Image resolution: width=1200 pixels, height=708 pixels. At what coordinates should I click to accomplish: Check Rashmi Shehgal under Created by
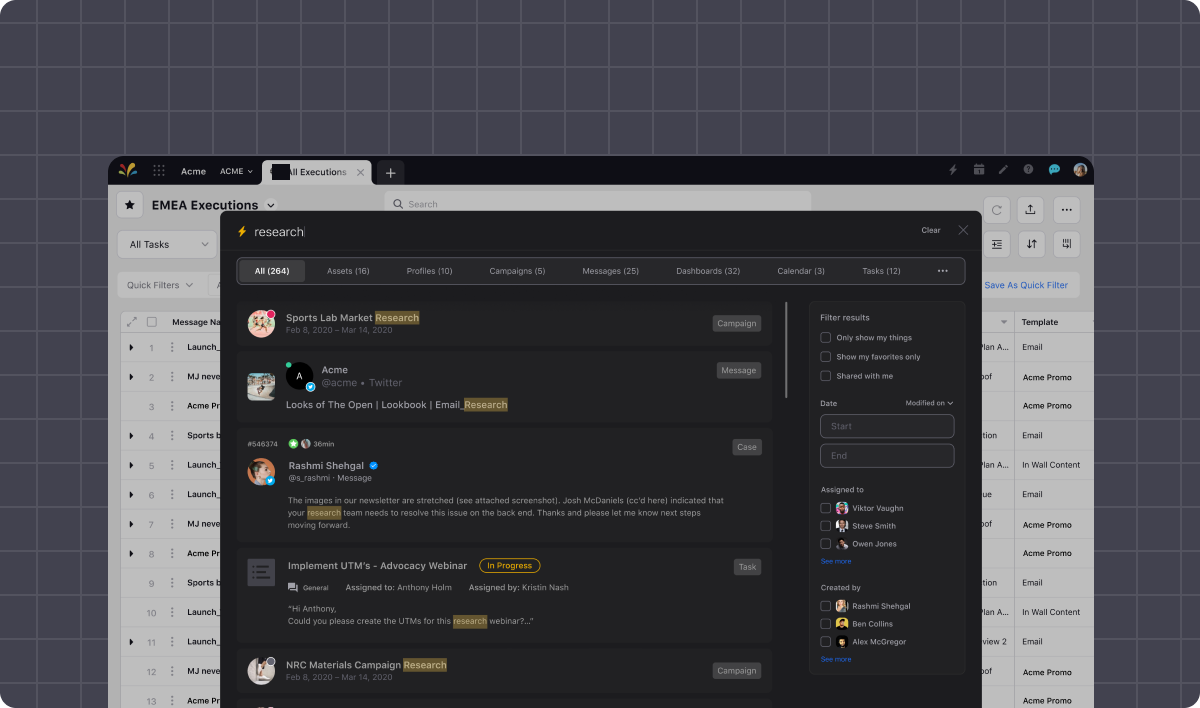825,606
